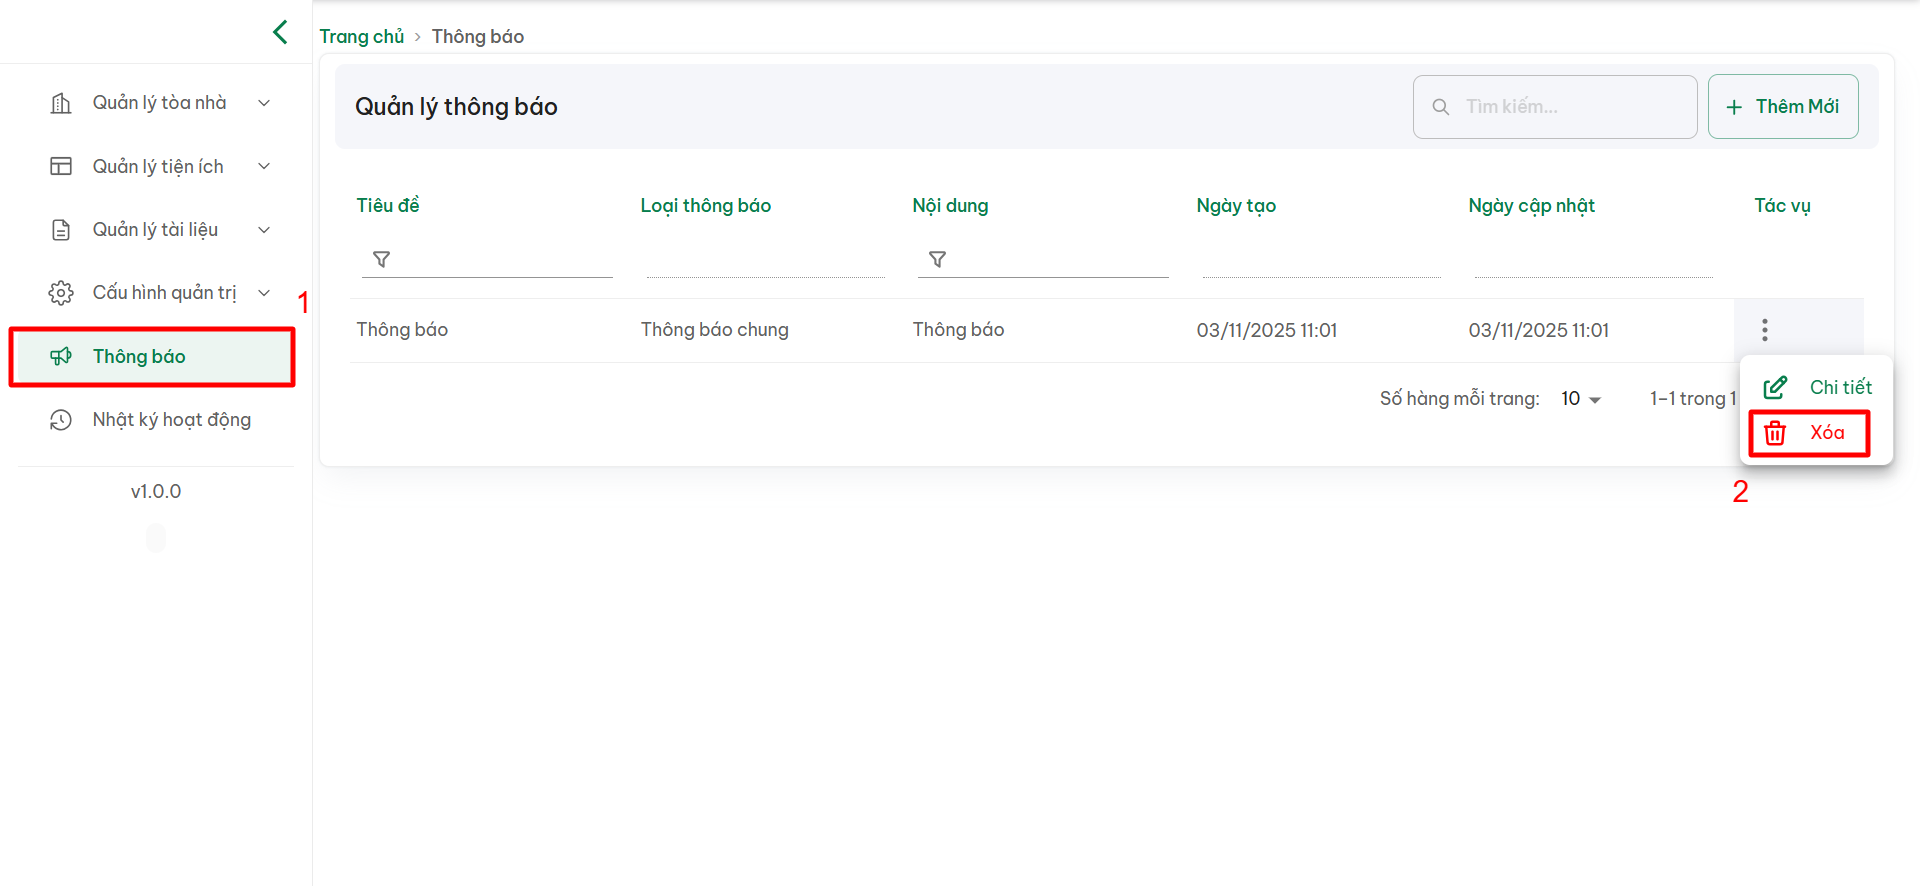Image resolution: width=1920 pixels, height=886 pixels.
Task: Collapse sidebar with the back arrow
Action: click(280, 32)
